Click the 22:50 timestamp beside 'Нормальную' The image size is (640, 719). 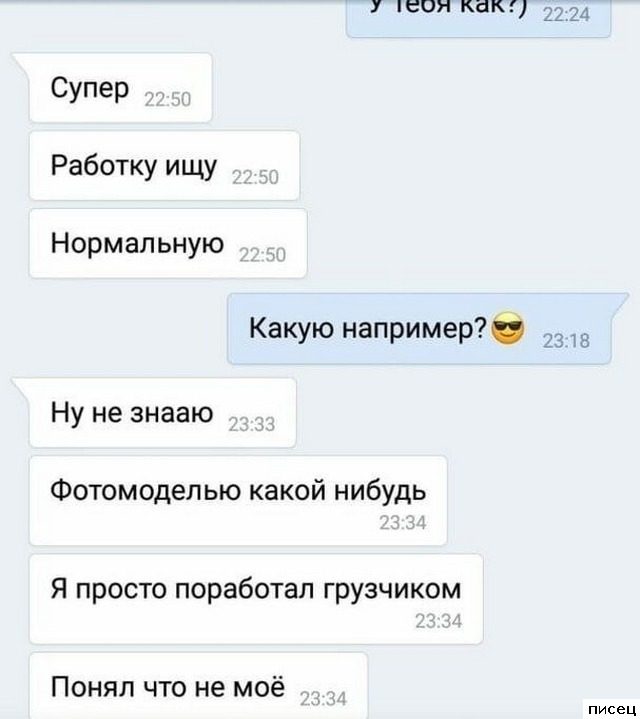click(262, 255)
